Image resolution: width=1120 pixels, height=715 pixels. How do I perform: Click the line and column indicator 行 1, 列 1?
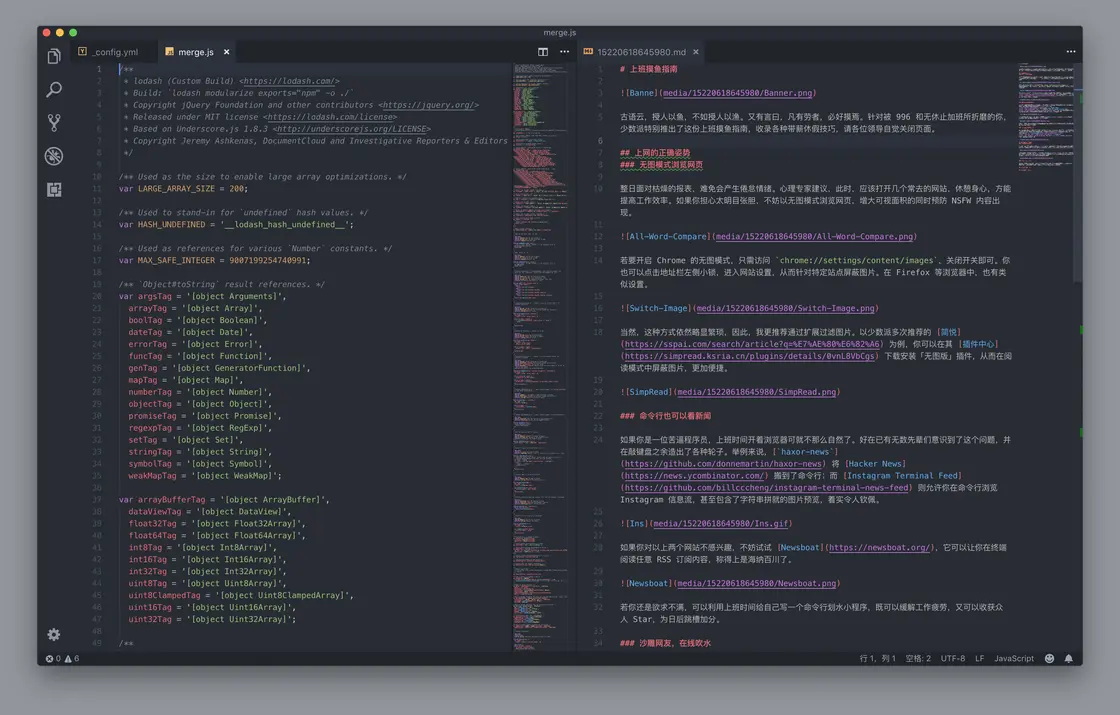[877, 659]
